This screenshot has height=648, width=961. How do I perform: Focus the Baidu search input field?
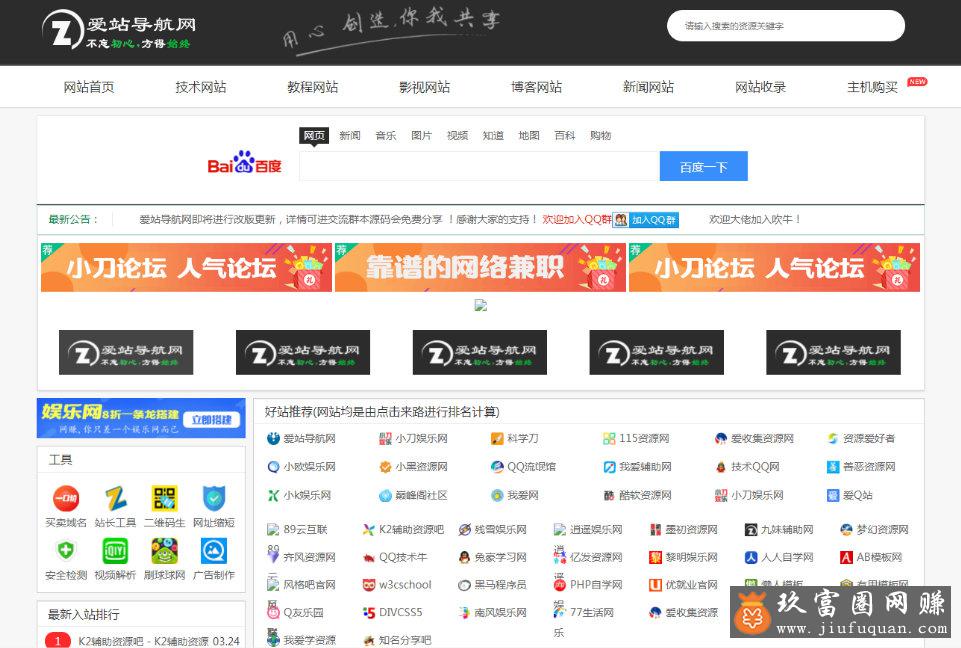pyautogui.click(x=479, y=167)
